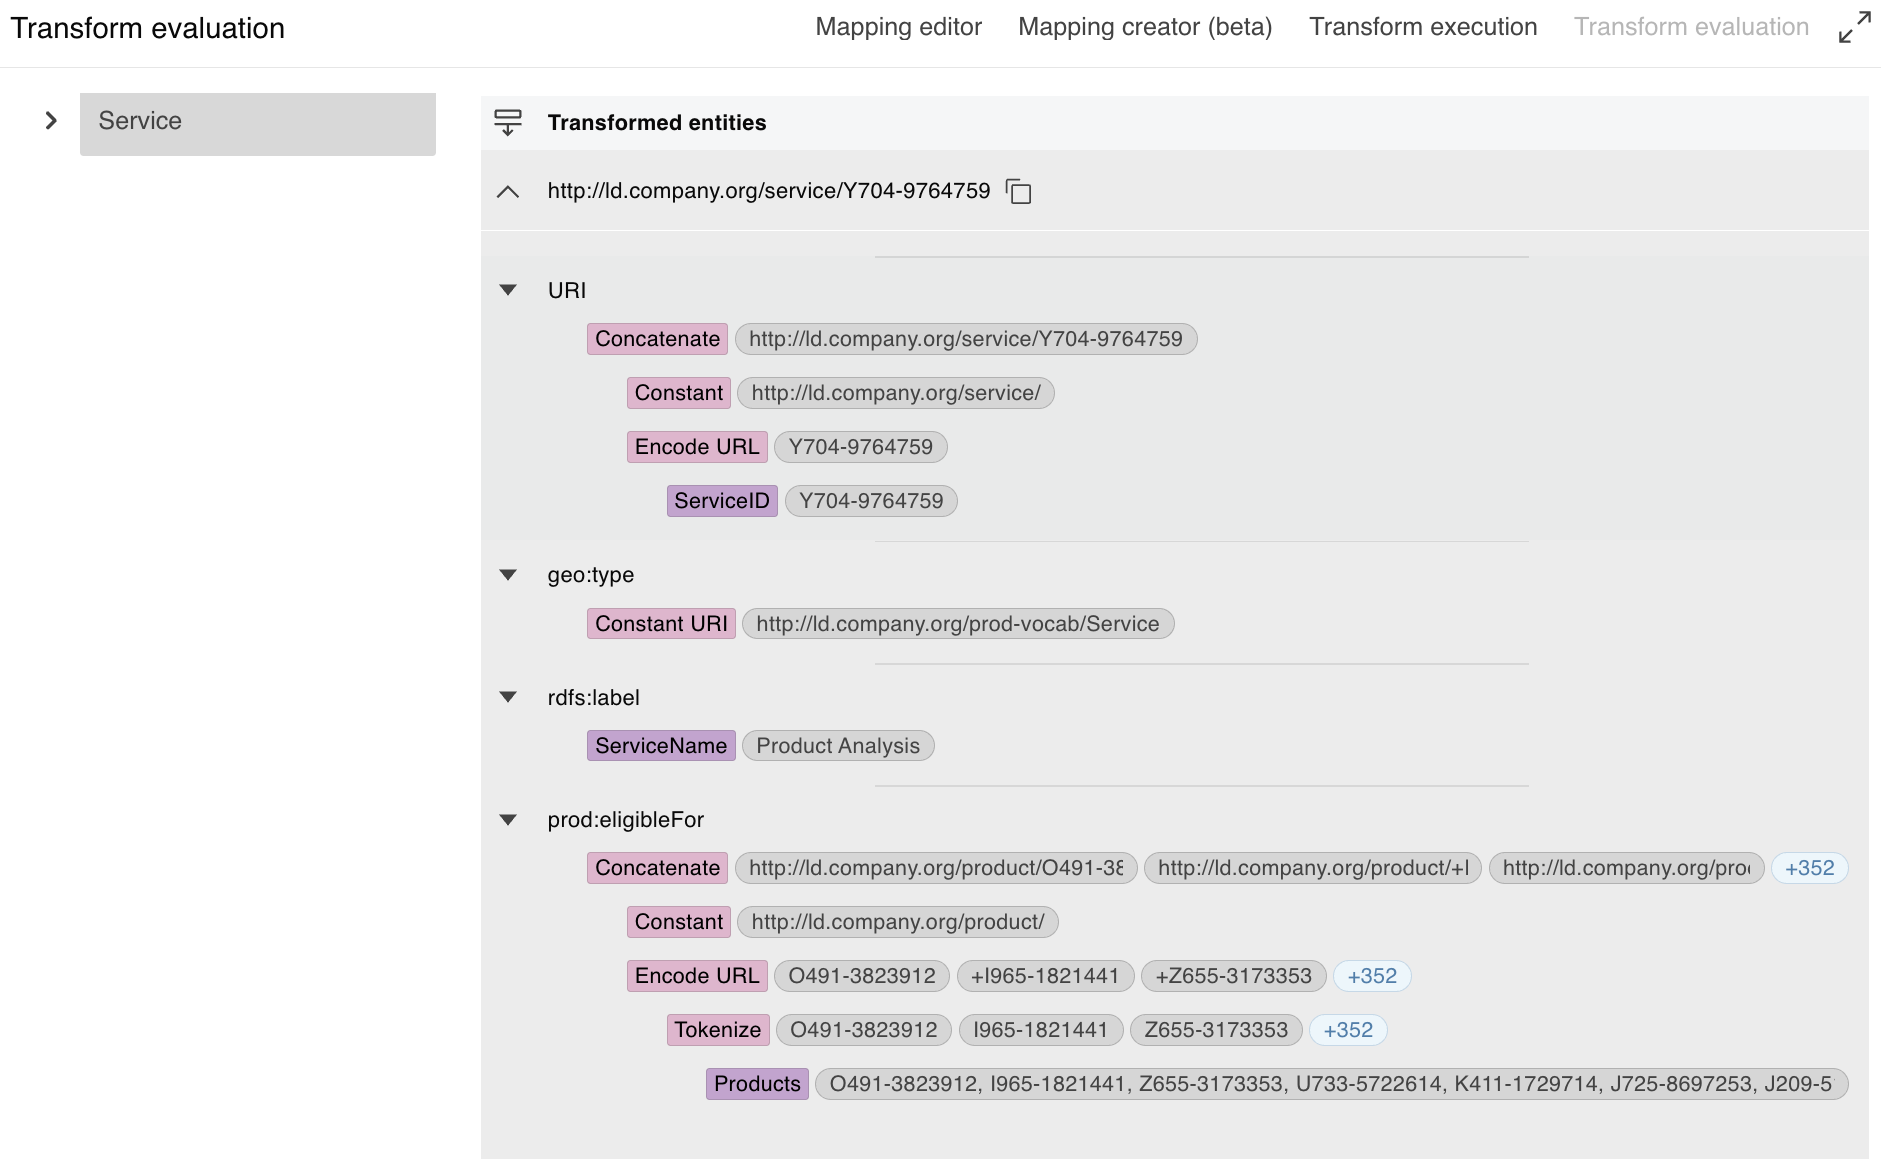Click the Concatenate value chip ending in product/+I
Viewport: 1881px width, 1159px height.
1313,868
